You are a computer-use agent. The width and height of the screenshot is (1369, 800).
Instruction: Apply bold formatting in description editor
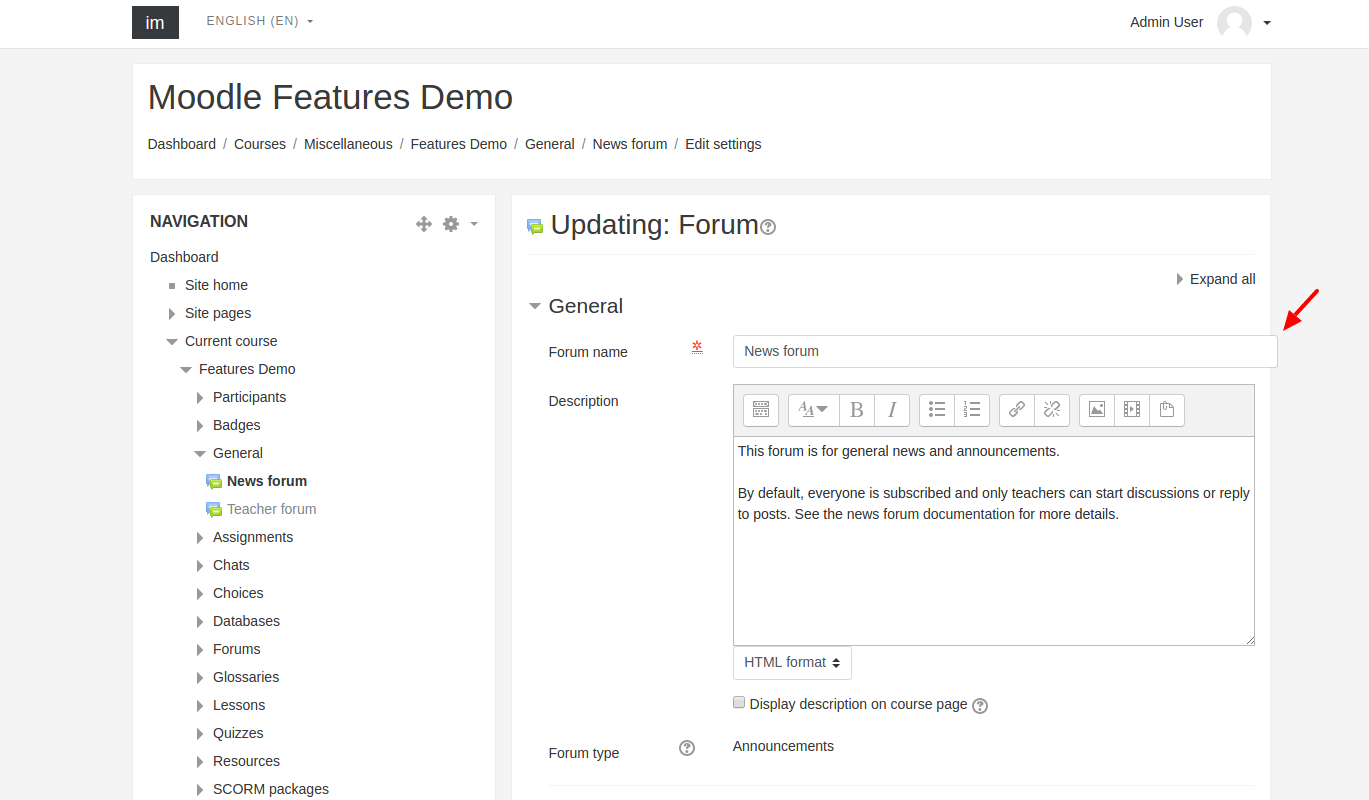[857, 410]
